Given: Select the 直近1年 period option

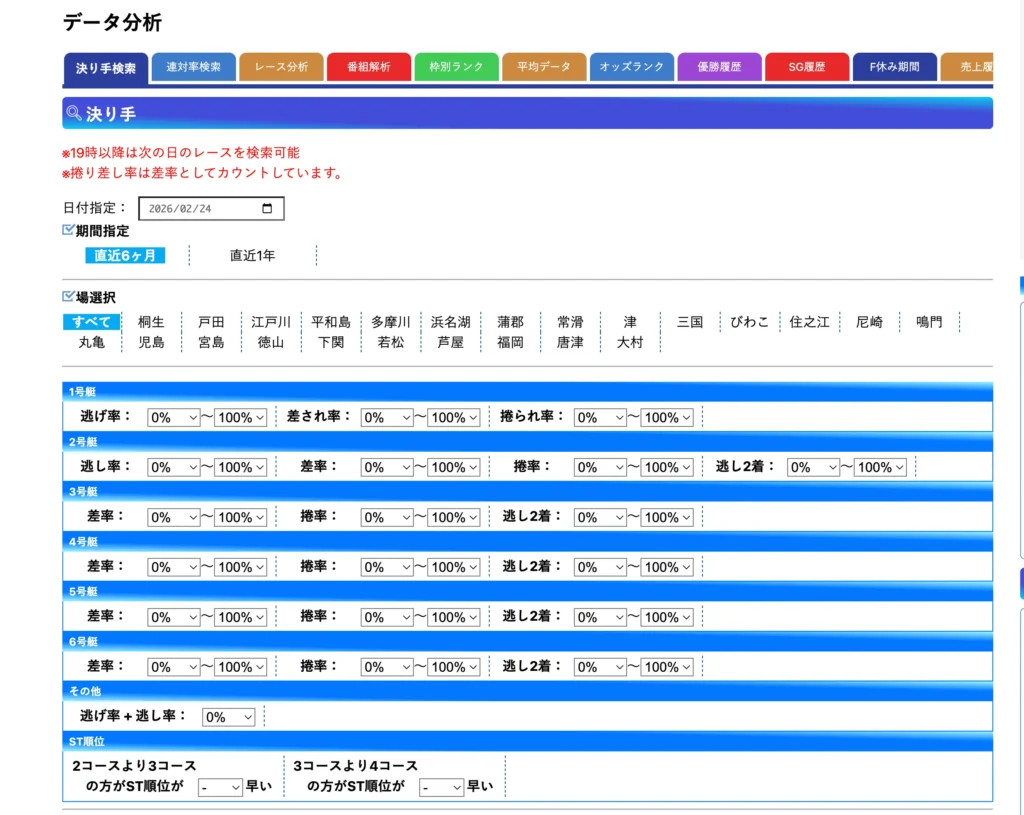Looking at the screenshot, I should point(251,255).
